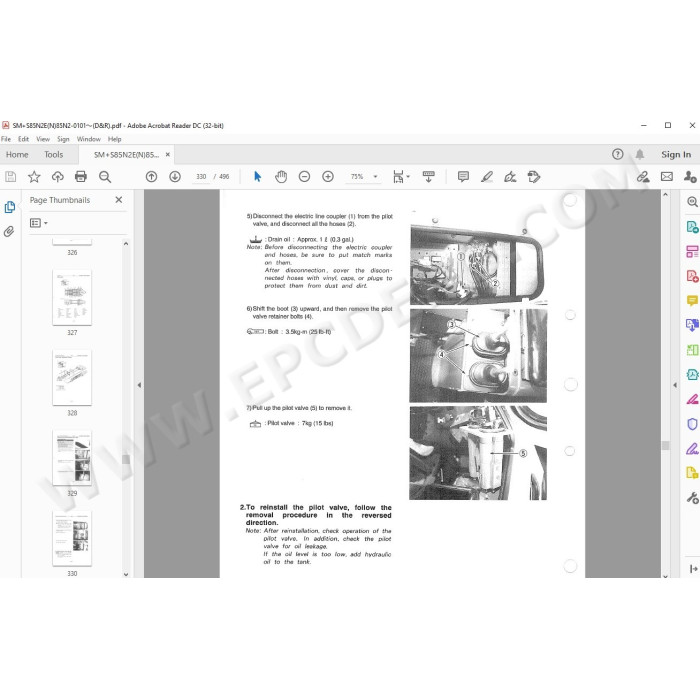This screenshot has width=700, height=700.
Task: Go to previous page arrow
Action: point(151,177)
